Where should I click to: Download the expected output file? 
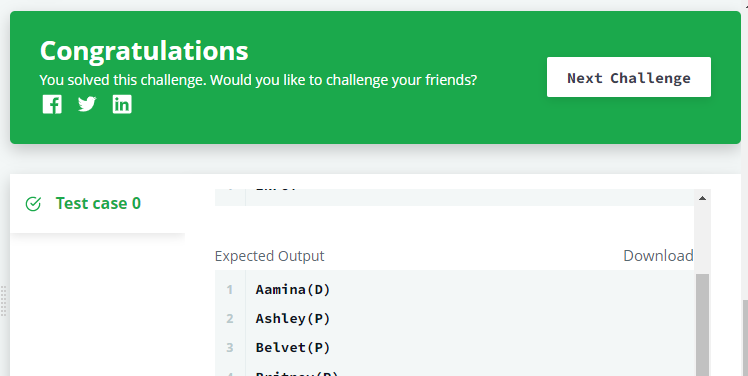point(658,256)
